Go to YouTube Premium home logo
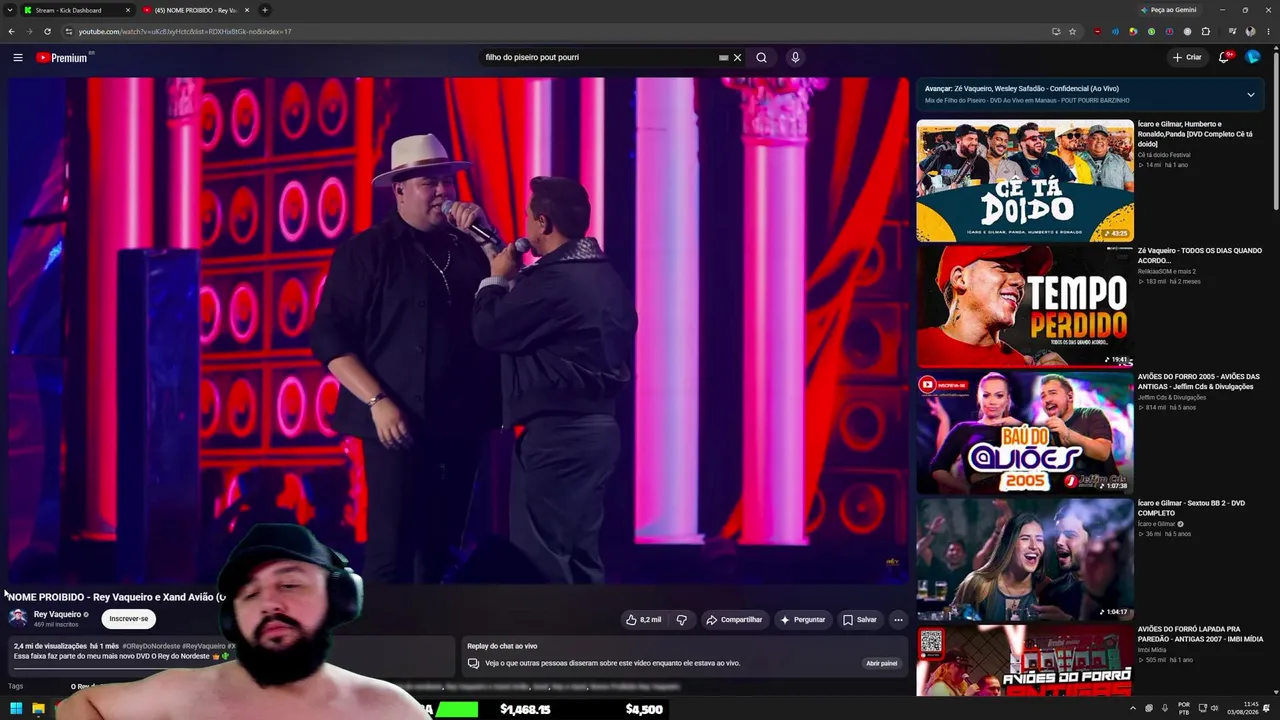 pyautogui.click(x=64, y=58)
